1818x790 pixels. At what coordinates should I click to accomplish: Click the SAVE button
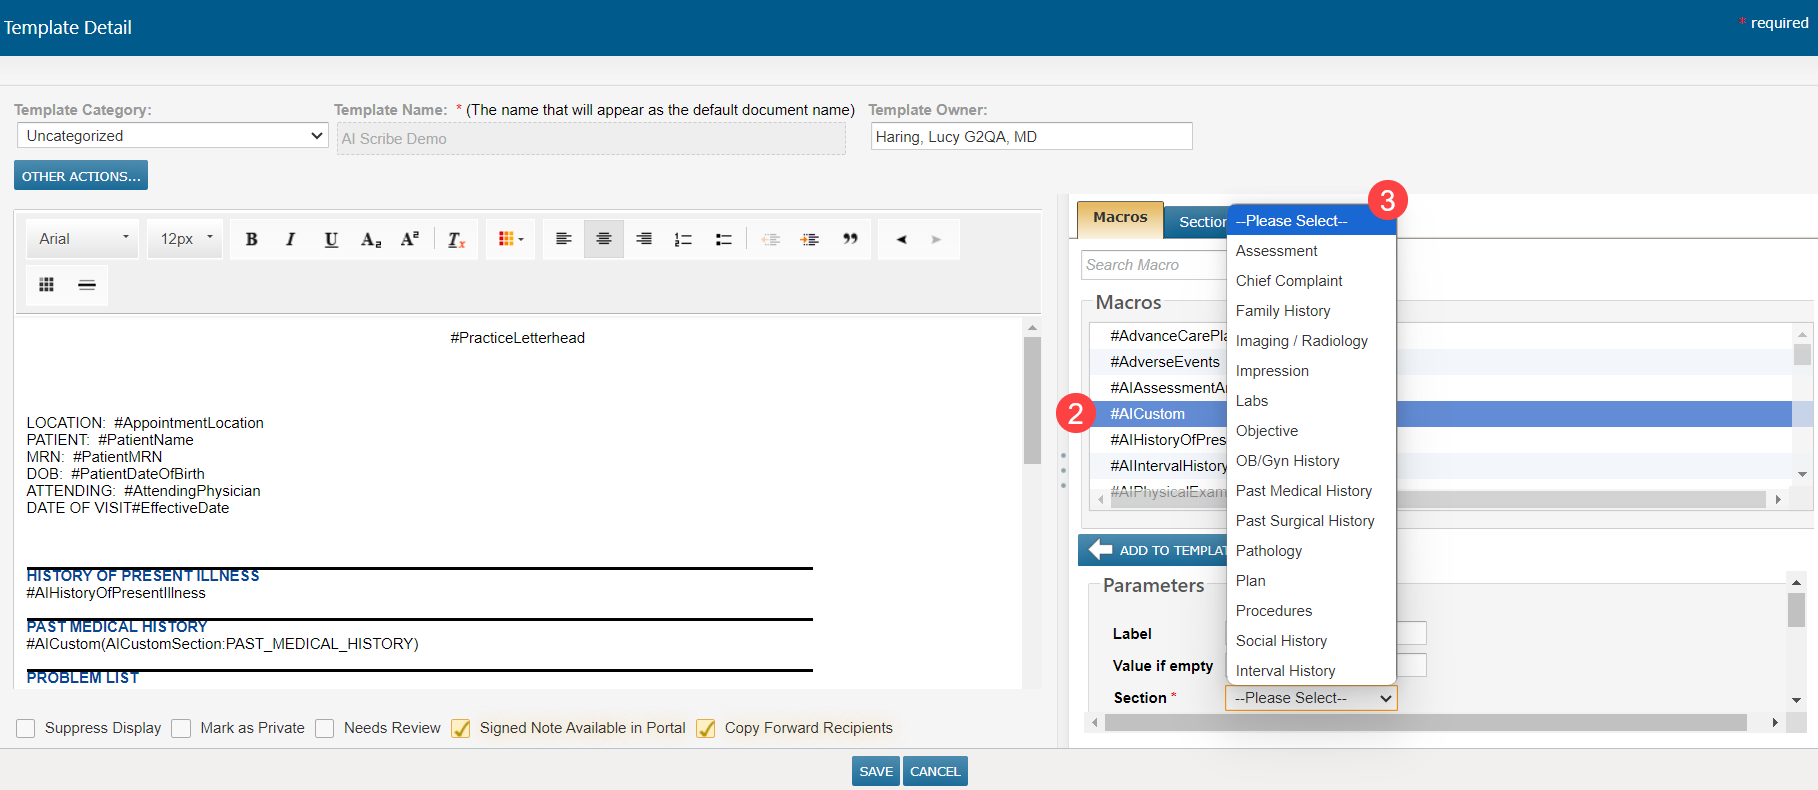tap(876, 771)
